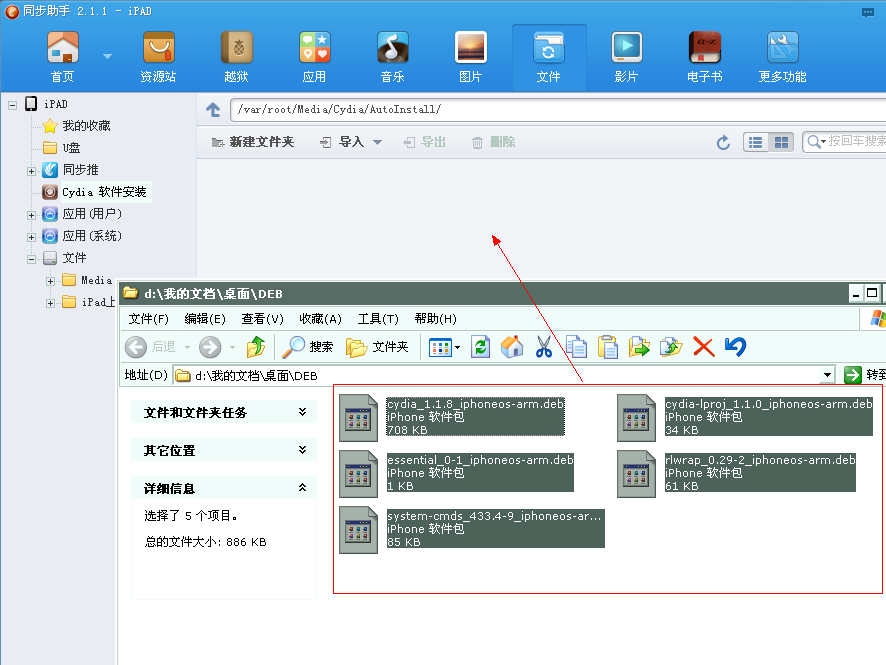This screenshot has width=886, height=665.
Task: Click the blue undo arrow icon
Action: (x=736, y=347)
